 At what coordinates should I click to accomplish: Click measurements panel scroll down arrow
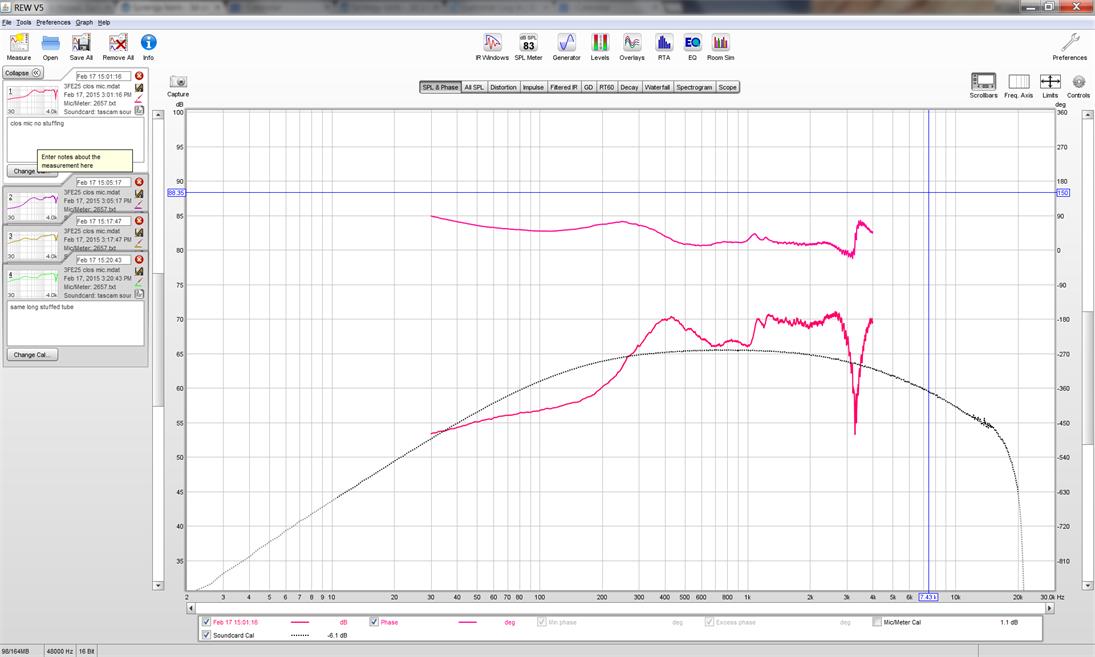tap(159, 585)
